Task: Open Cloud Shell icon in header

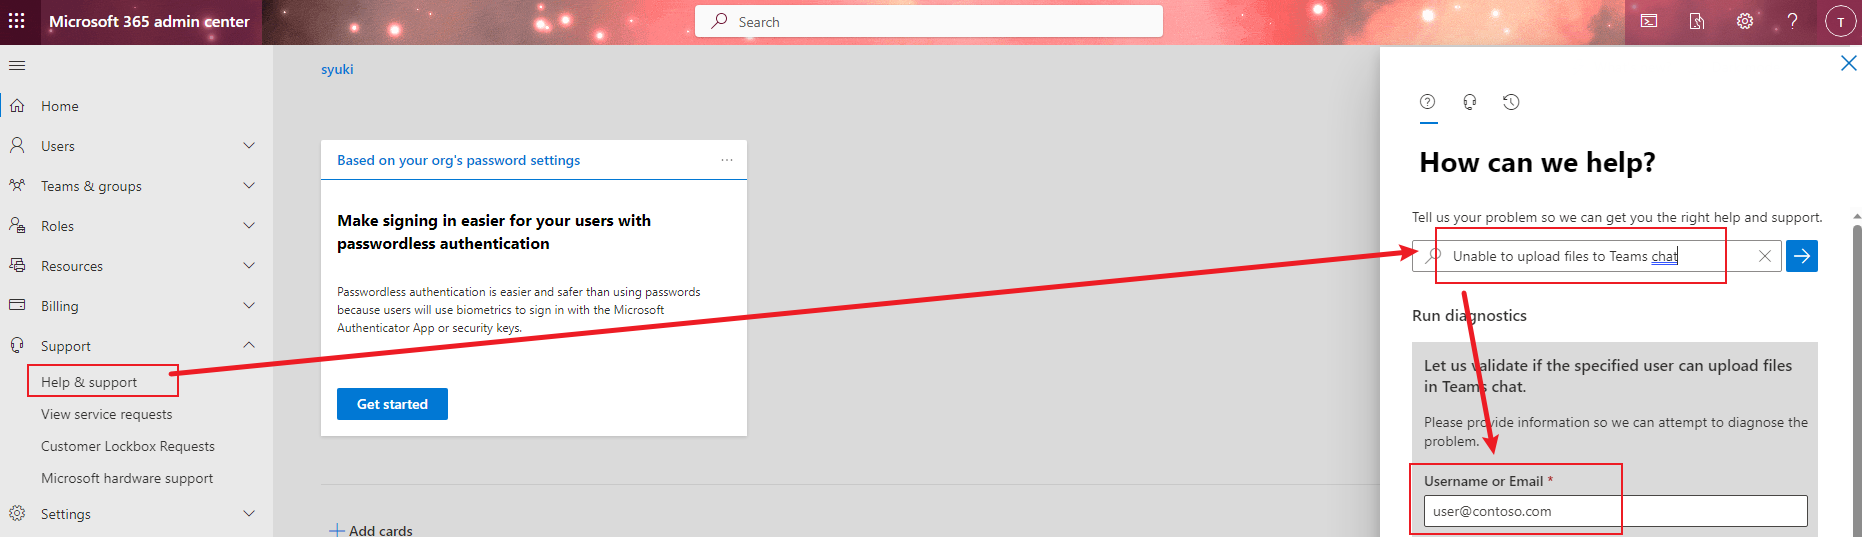Action: [x=1649, y=21]
